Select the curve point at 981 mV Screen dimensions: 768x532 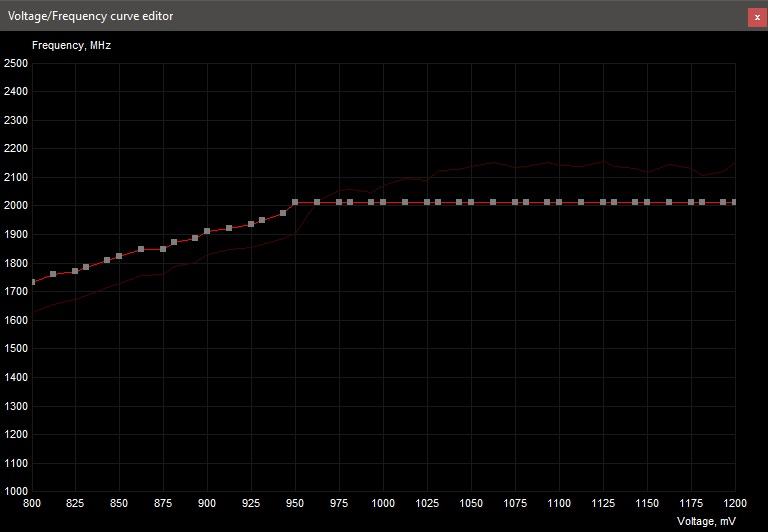(x=350, y=202)
